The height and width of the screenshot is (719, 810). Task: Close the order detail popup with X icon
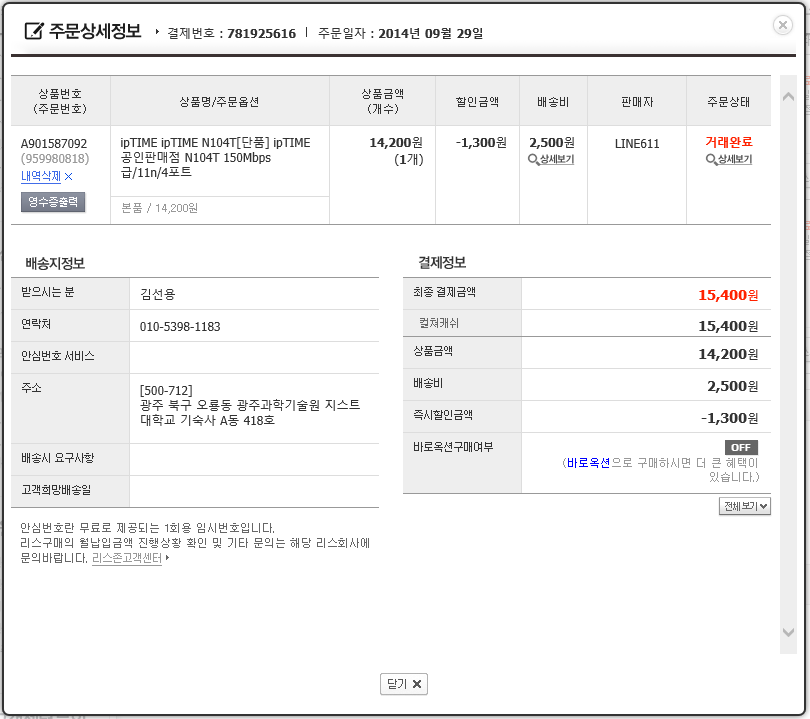783,25
